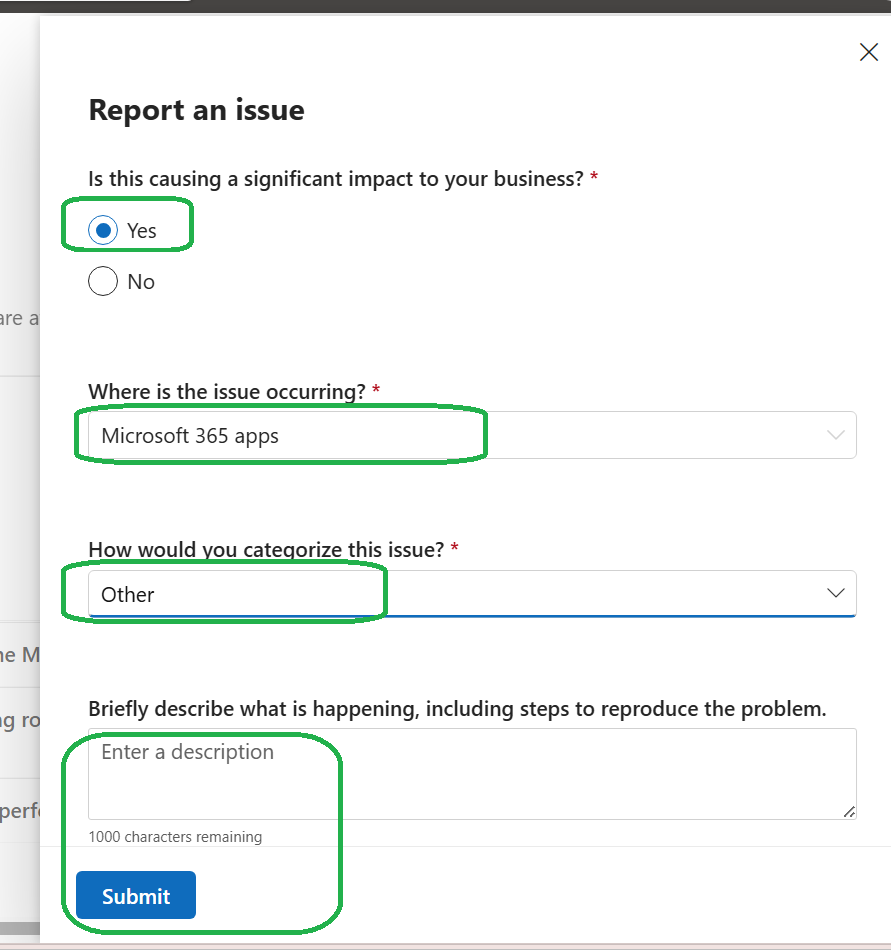Click the 'Is this causing a significant impact' question
The image size is (891, 950).
(336, 179)
